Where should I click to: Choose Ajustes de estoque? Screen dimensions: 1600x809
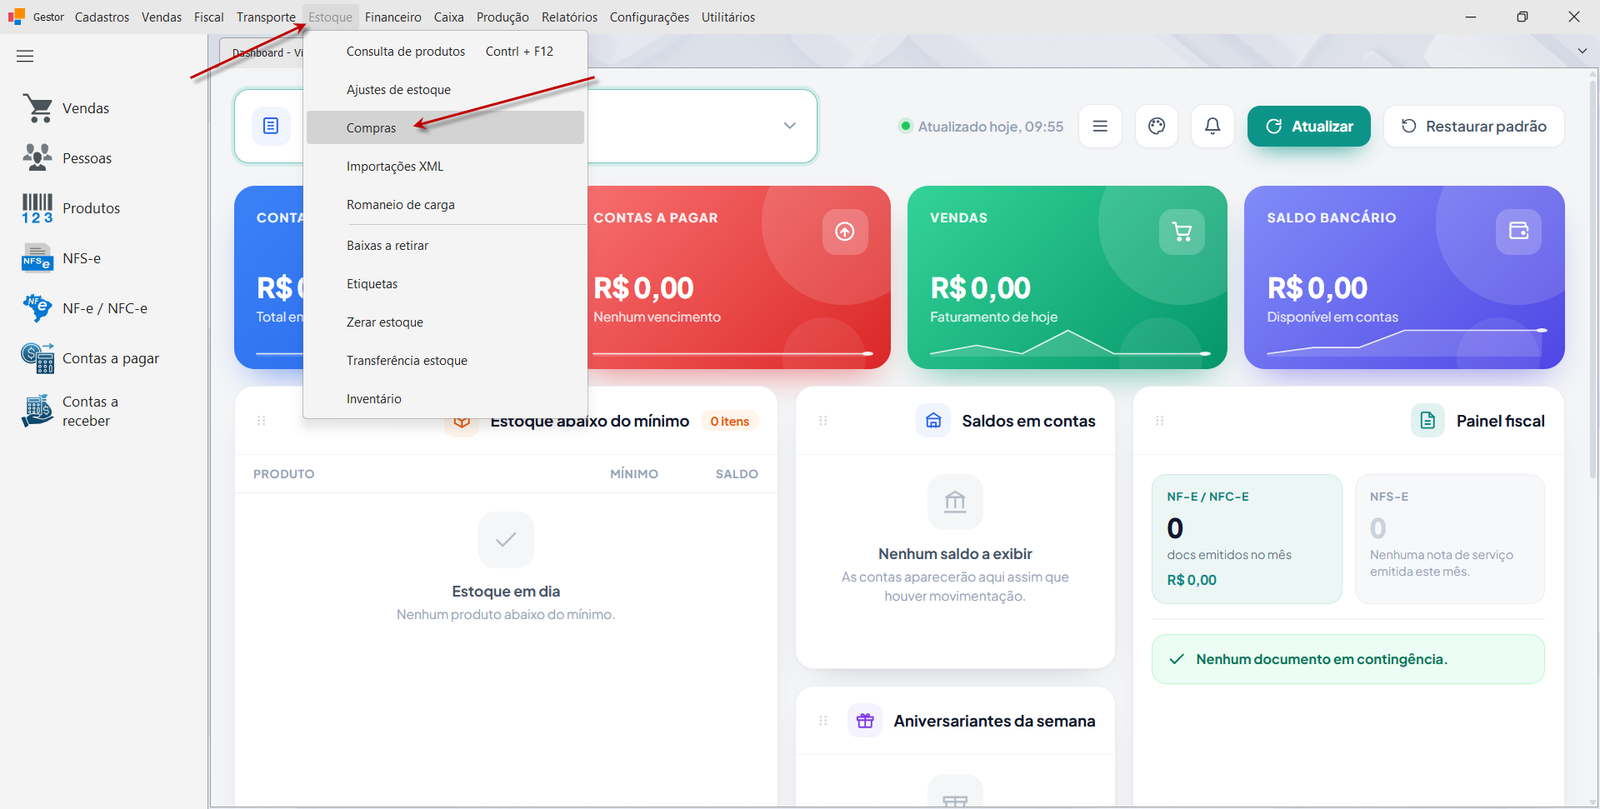tap(445, 90)
